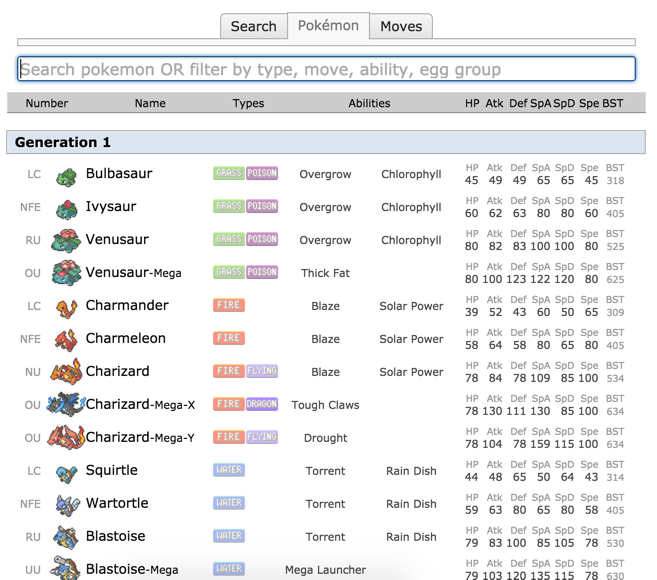Click the WATER type badge for Blastoise-Mega
657x580 pixels.
click(x=229, y=569)
